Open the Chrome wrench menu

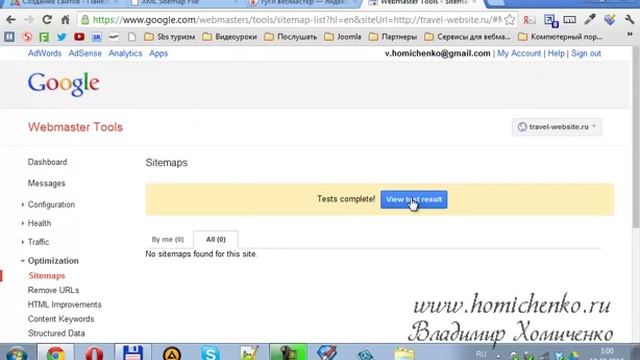coord(629,19)
